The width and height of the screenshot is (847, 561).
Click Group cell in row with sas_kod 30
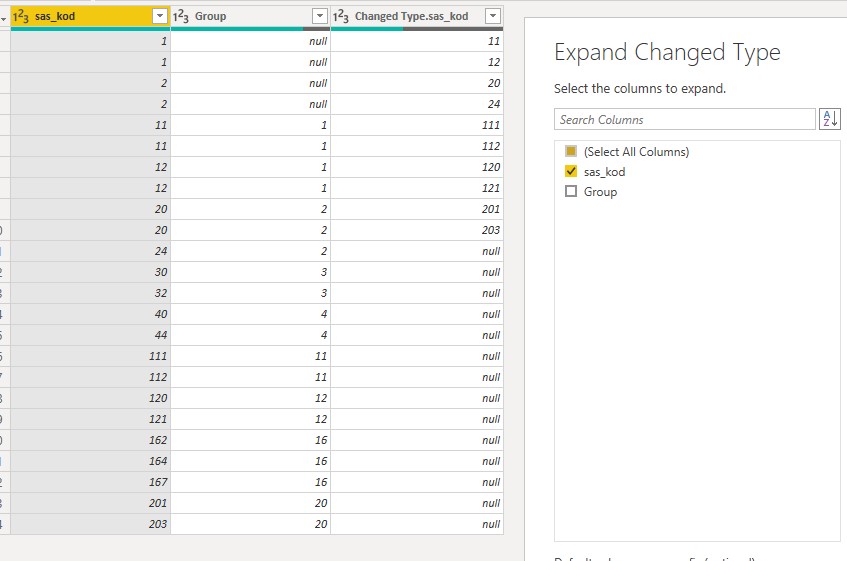click(x=250, y=272)
